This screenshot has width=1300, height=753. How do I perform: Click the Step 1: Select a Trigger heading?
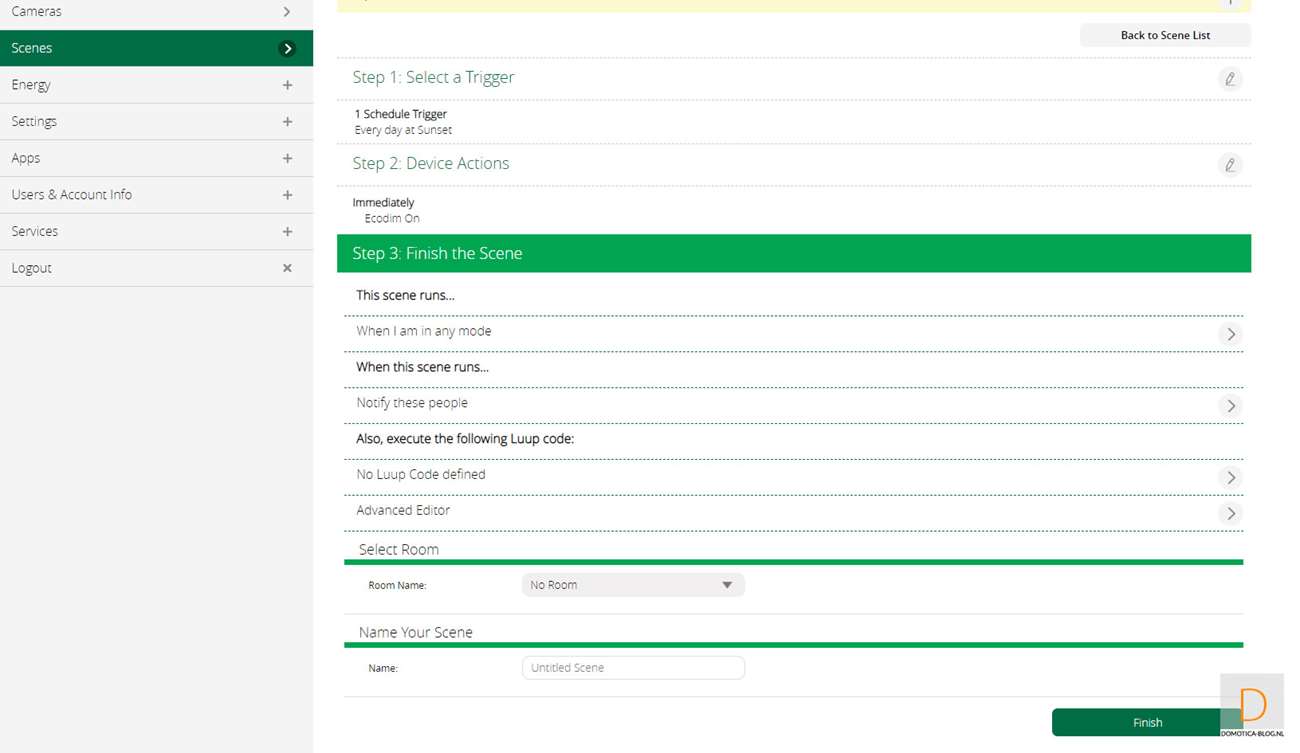(433, 78)
